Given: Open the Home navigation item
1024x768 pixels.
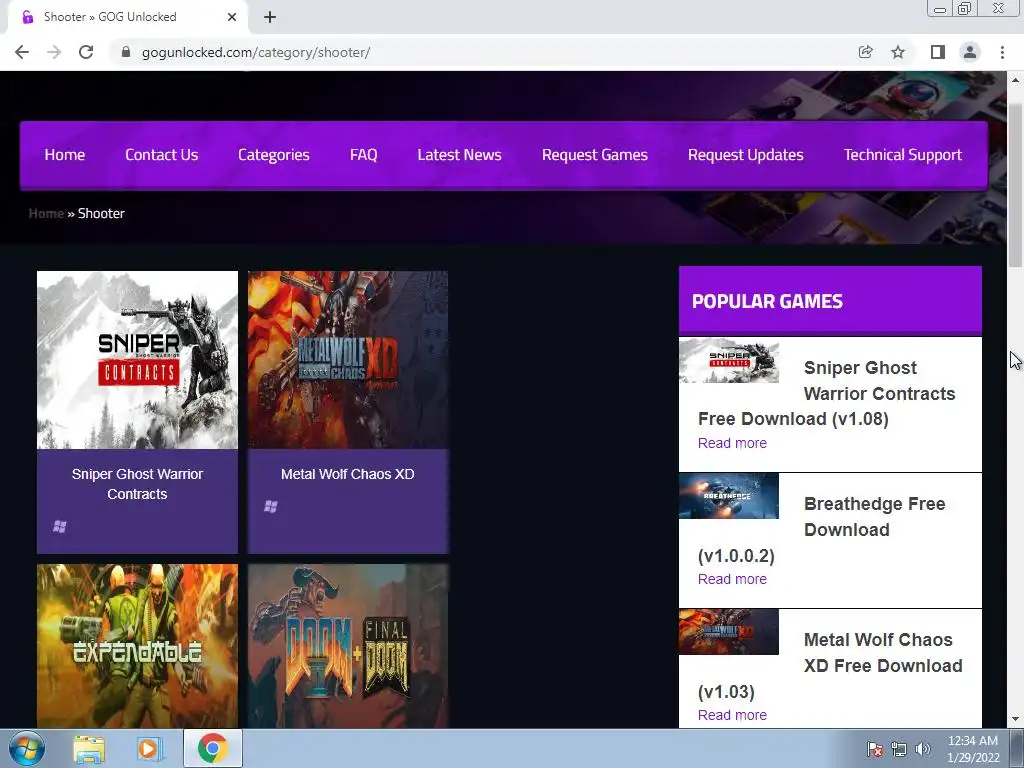Looking at the screenshot, I should (x=65, y=155).
